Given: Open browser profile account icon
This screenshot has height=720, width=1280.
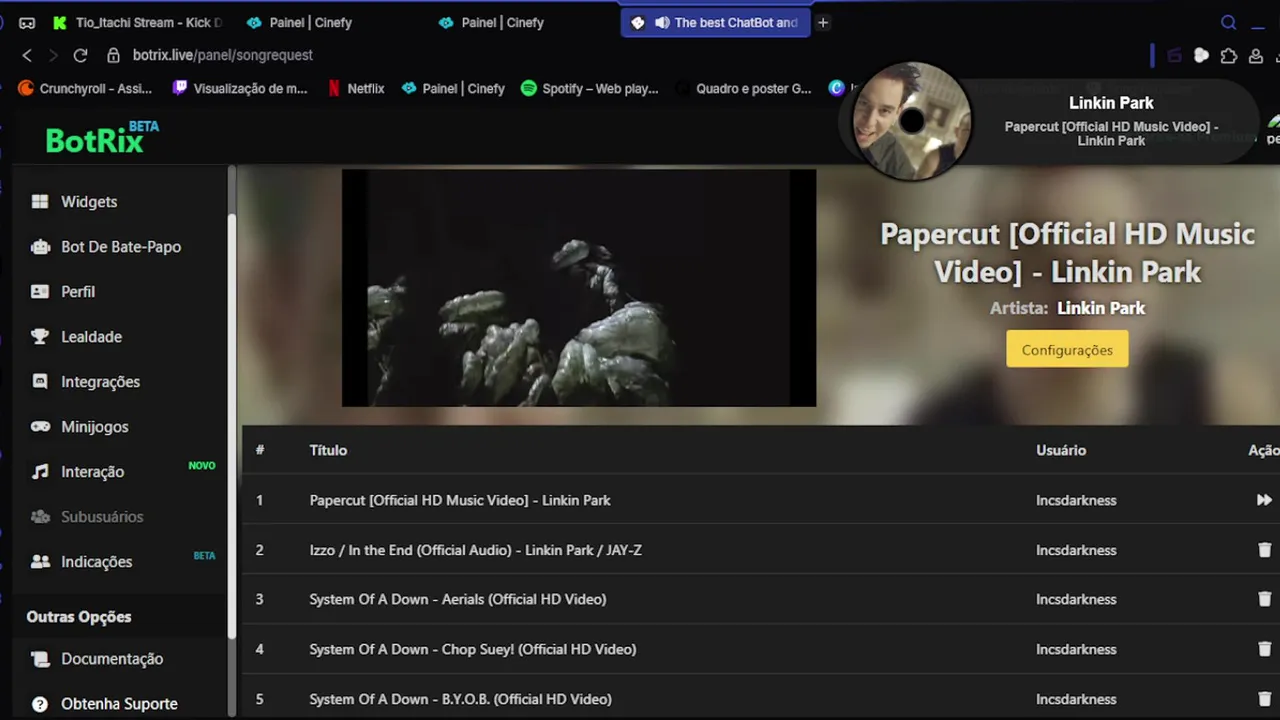Looking at the screenshot, I should pyautogui.click(x=1256, y=55).
